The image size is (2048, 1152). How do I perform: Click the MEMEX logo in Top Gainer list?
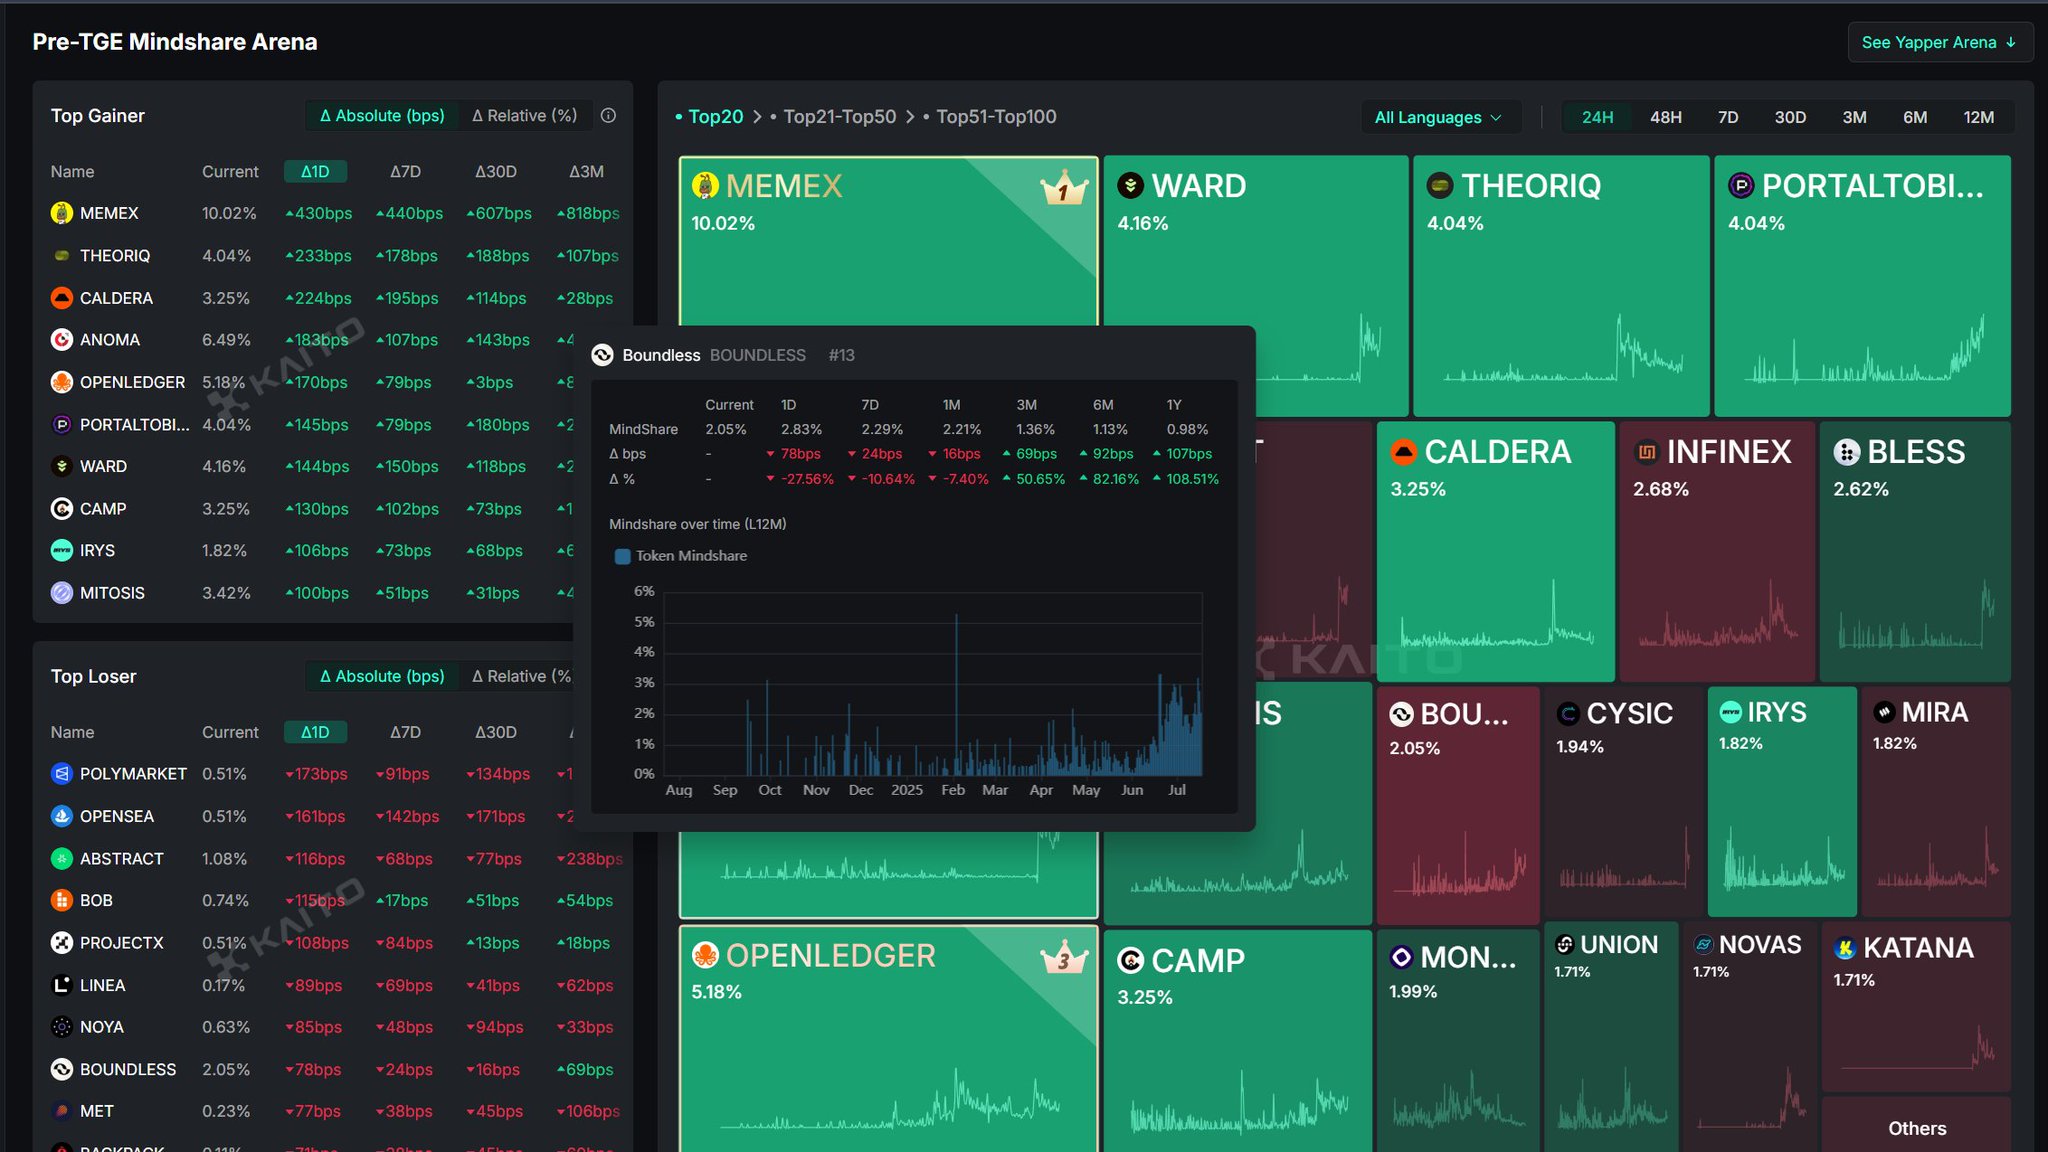click(62, 213)
